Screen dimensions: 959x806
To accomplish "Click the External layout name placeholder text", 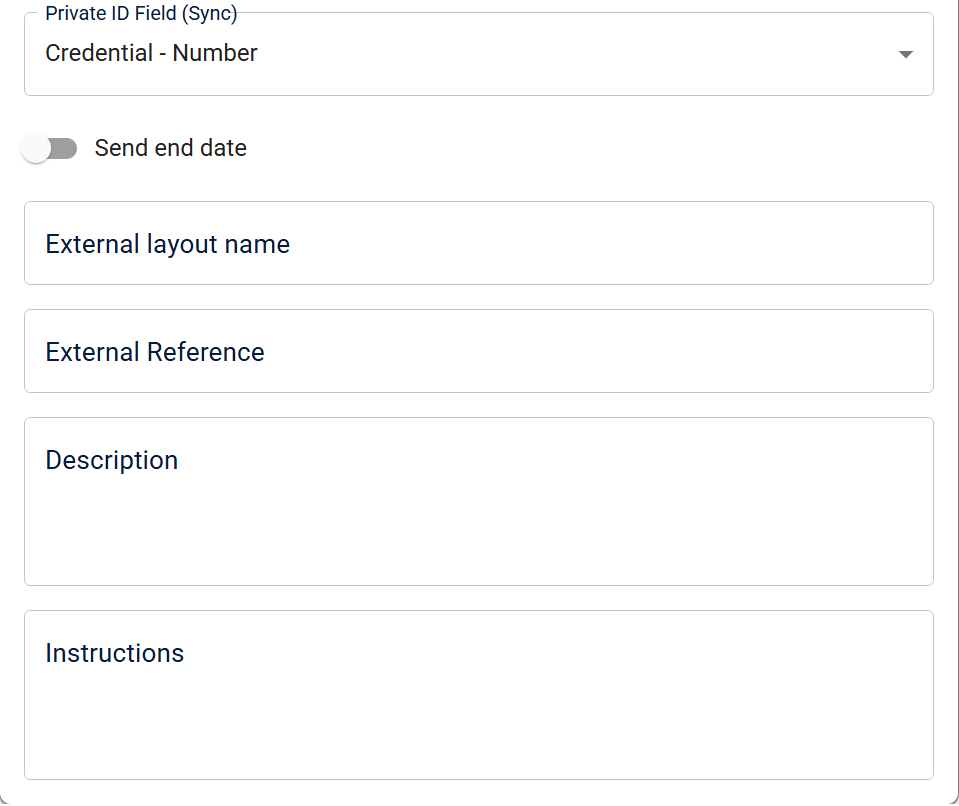I will 167,243.
